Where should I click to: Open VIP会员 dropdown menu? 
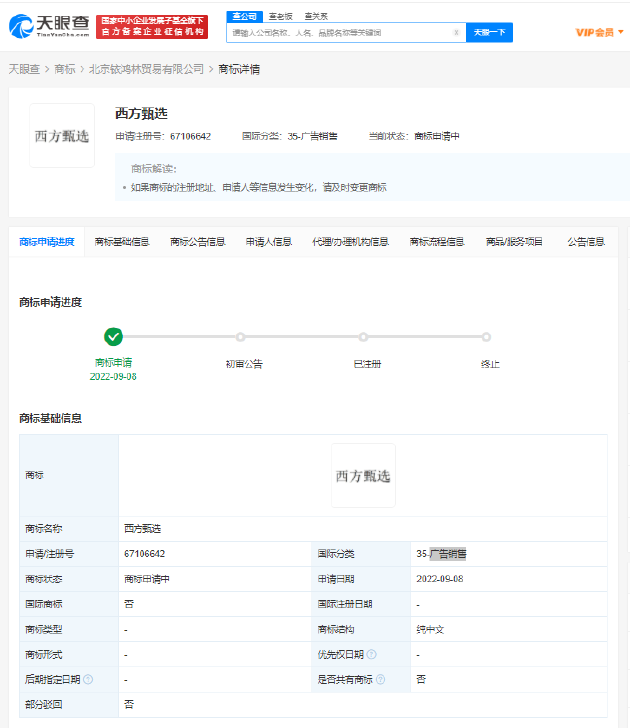pos(599,32)
